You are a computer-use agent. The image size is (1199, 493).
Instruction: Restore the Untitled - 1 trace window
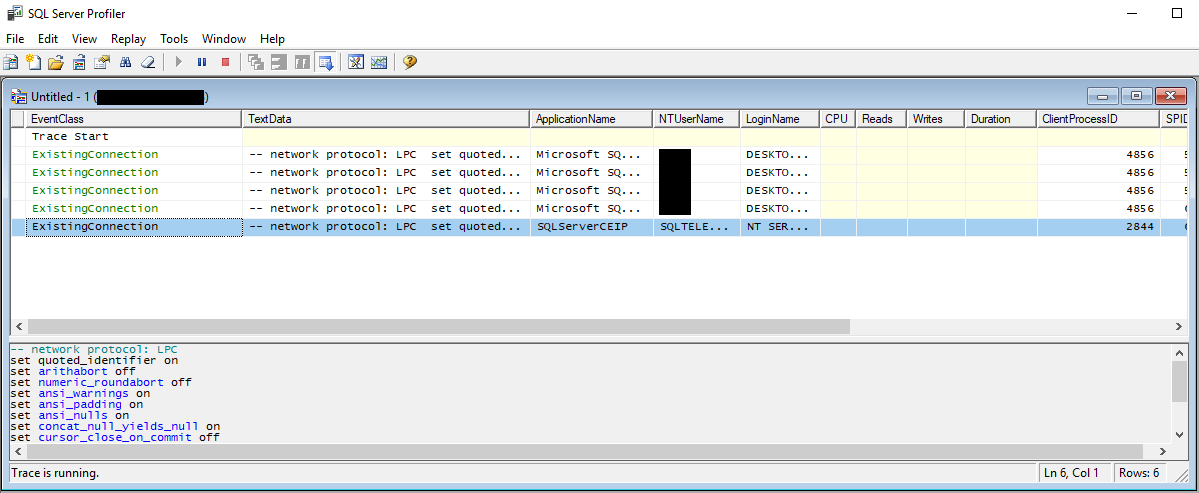point(1136,96)
